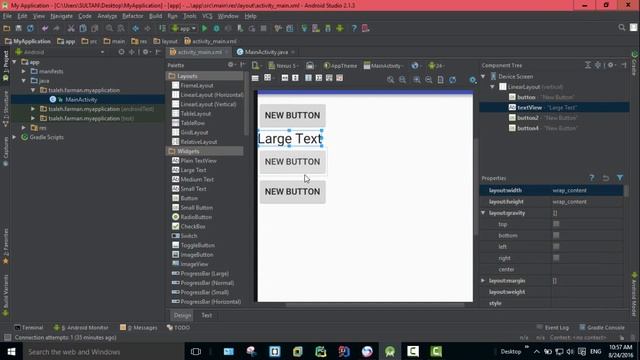The height and width of the screenshot is (360, 640).
Task: Open the Search Everywhere magnifier icon
Action: 622,27
